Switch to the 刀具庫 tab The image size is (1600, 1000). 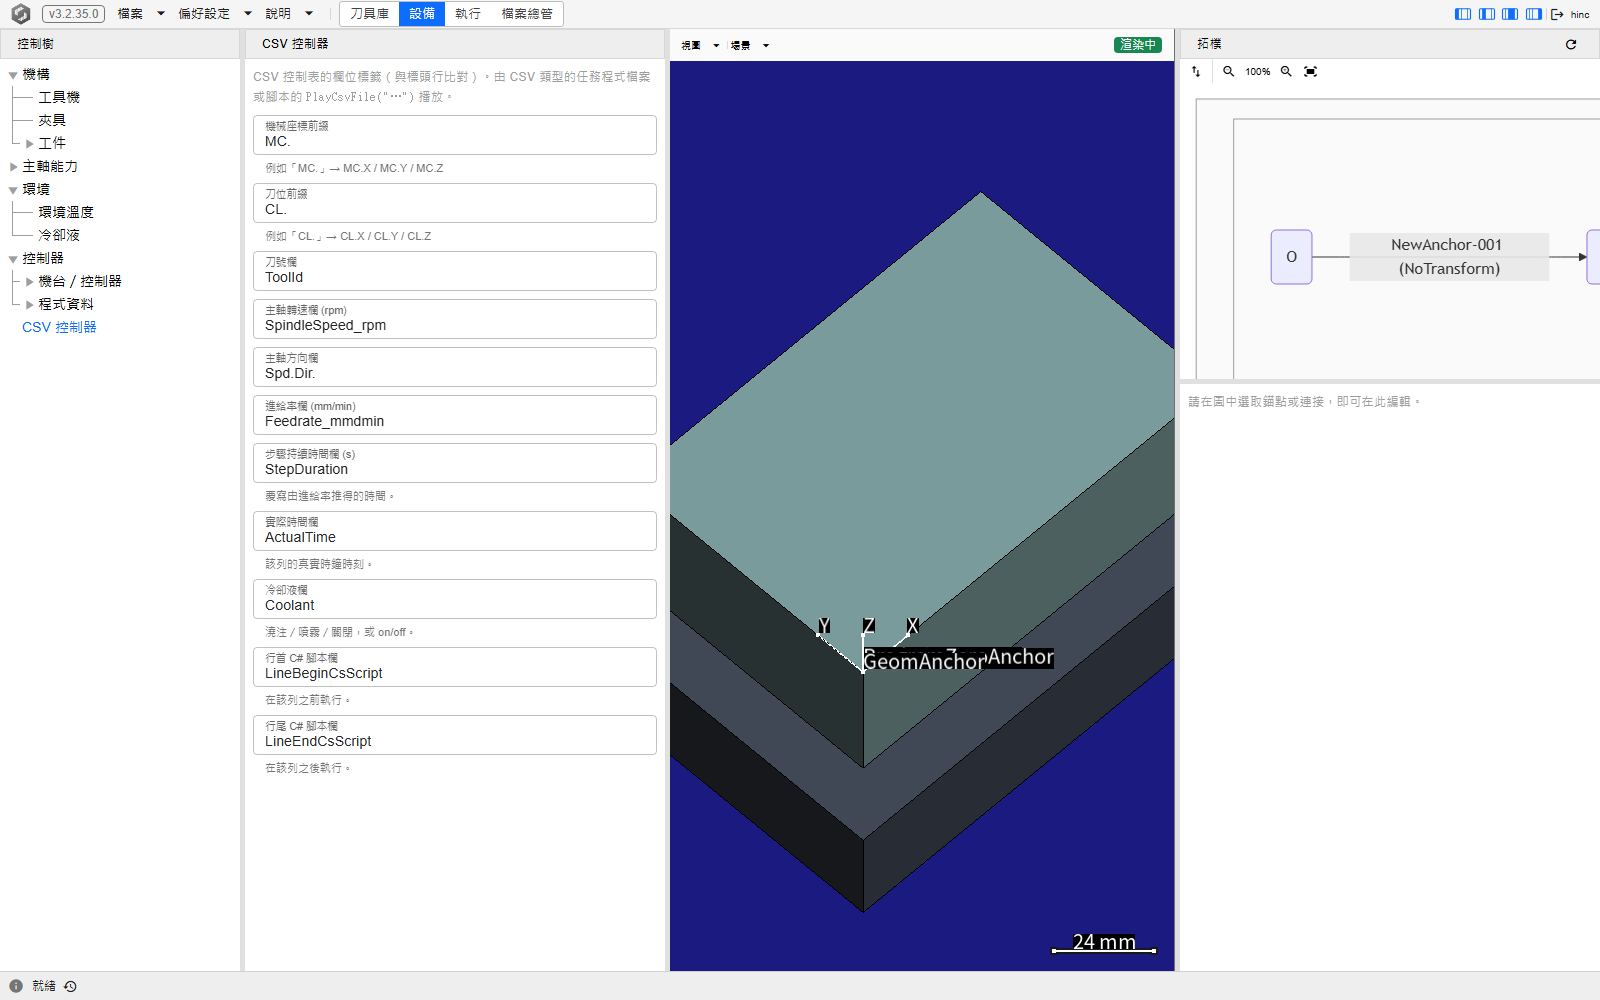coord(369,14)
